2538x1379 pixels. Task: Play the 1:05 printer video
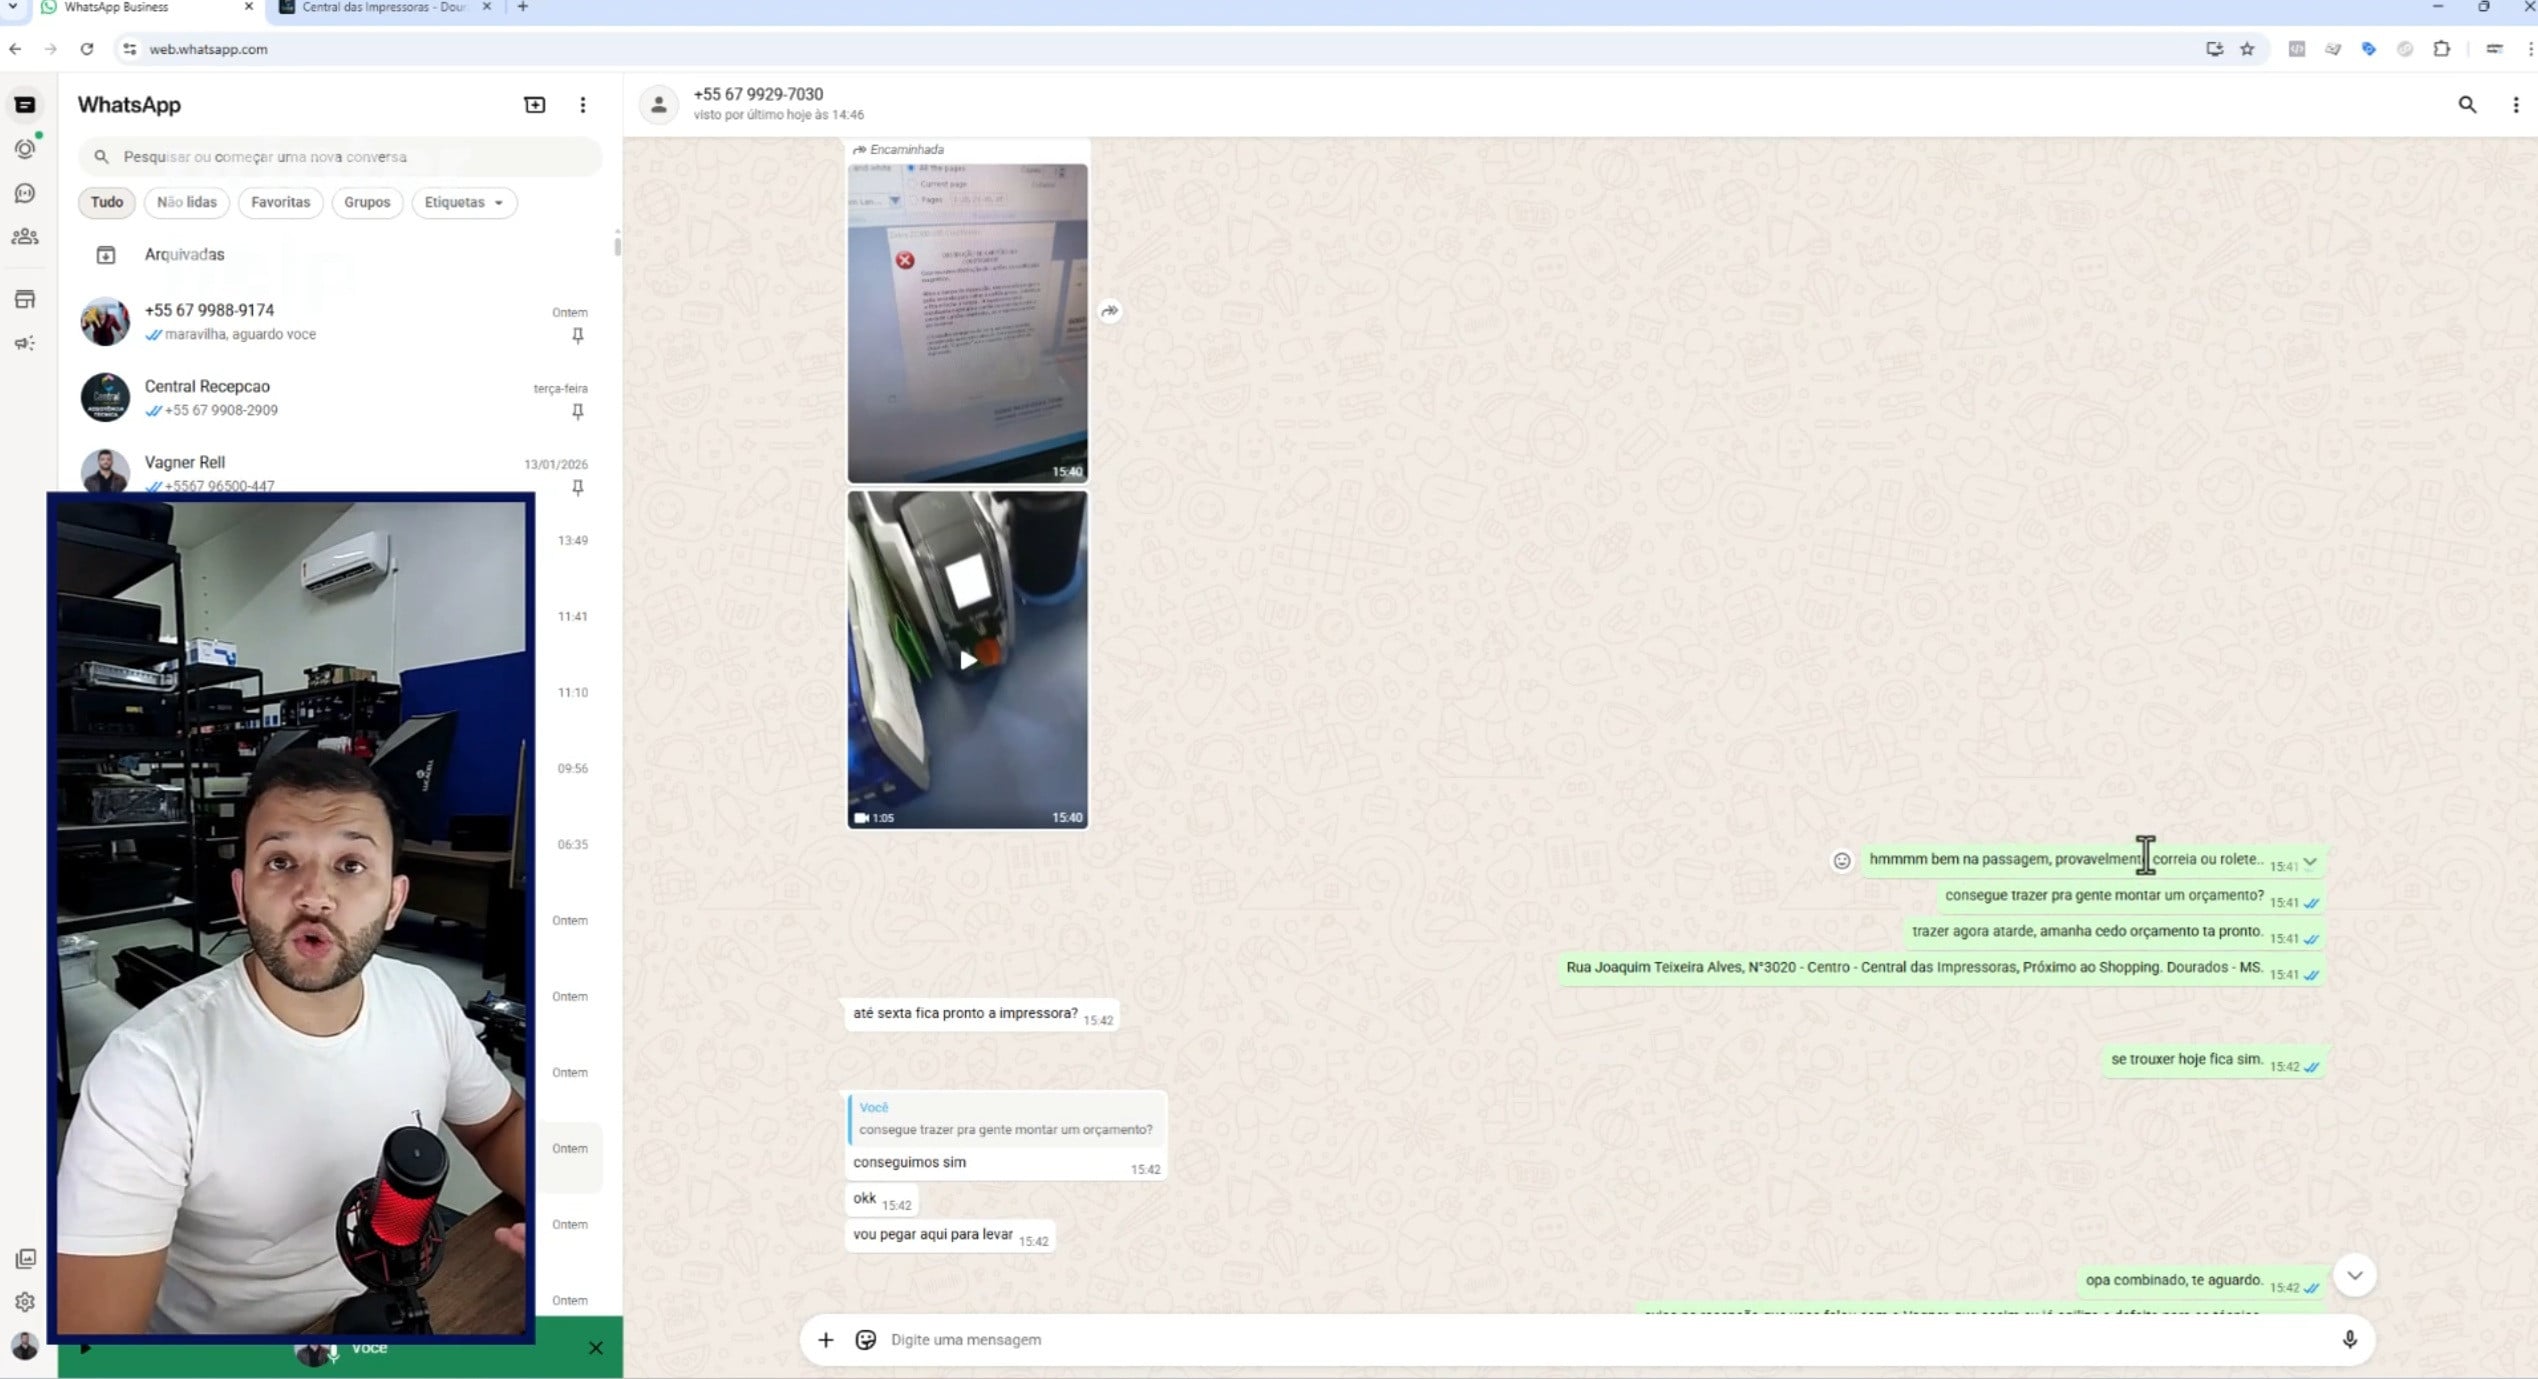coord(967,660)
